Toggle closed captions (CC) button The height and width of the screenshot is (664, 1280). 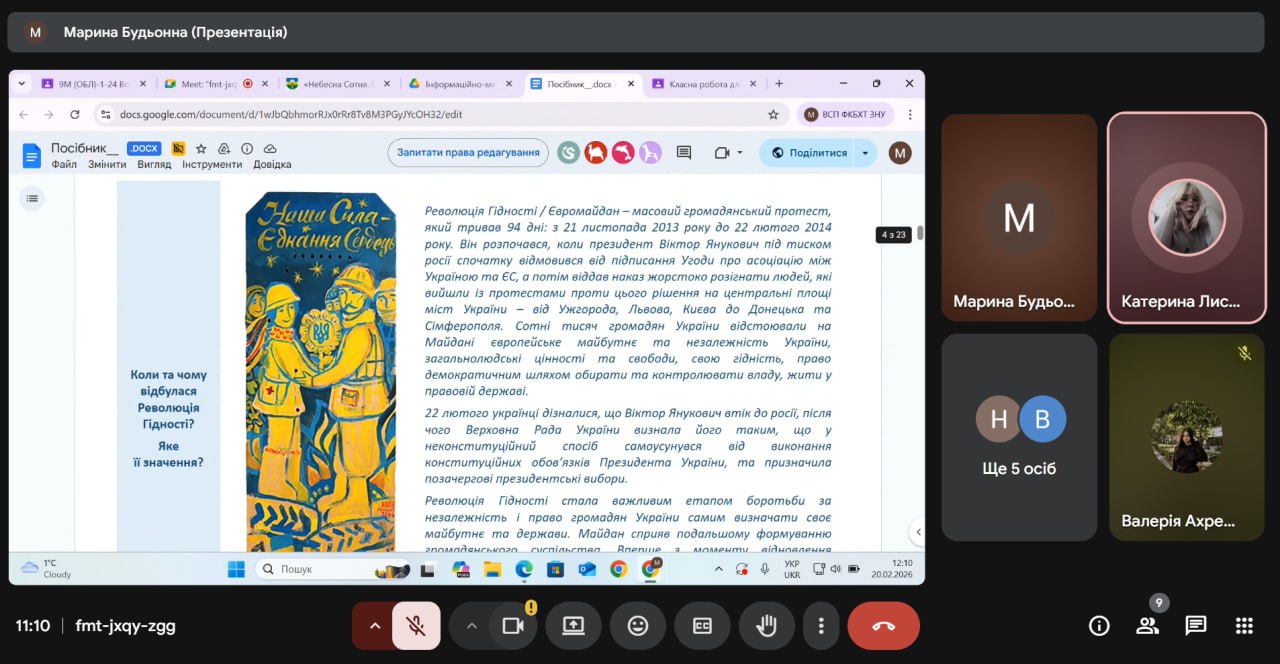pos(702,626)
